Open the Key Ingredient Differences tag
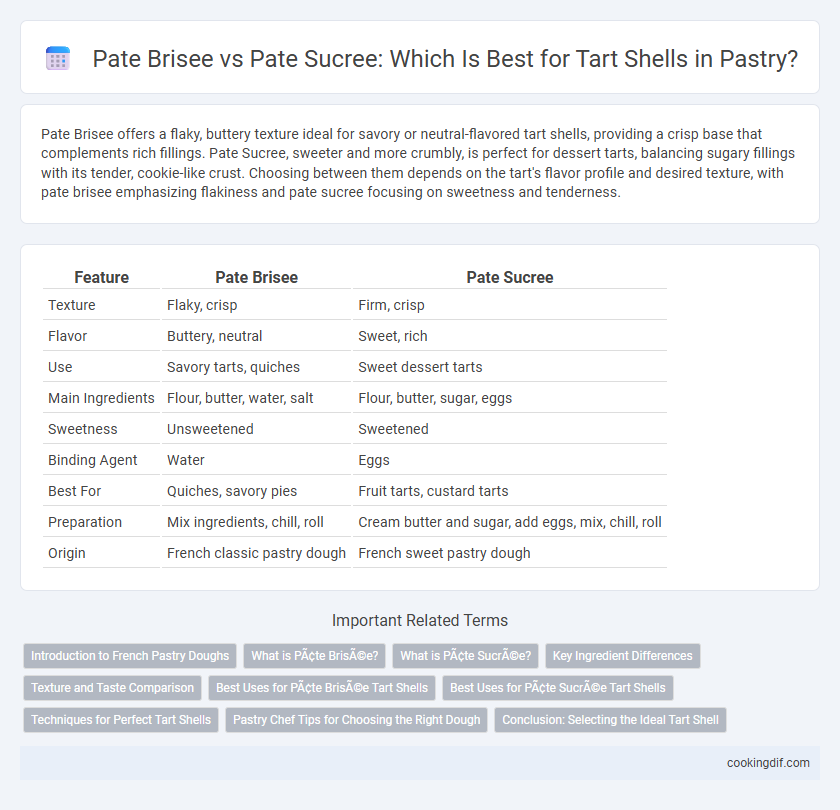 click(x=622, y=656)
